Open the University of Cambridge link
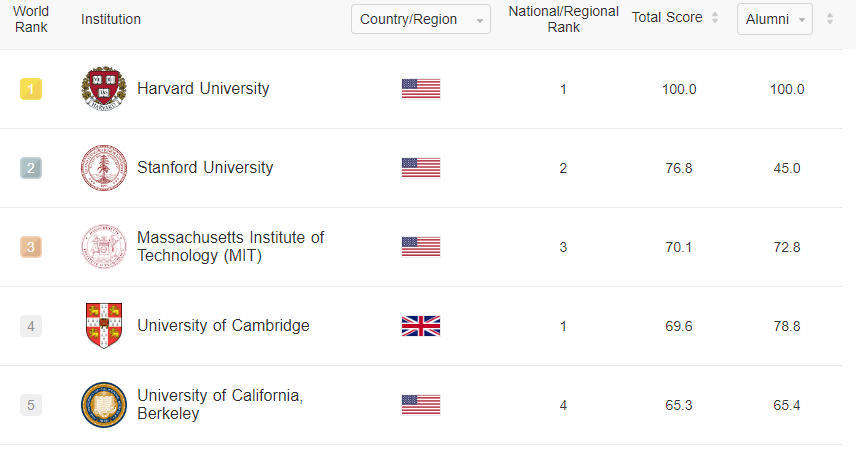The height and width of the screenshot is (449, 856). (x=223, y=326)
